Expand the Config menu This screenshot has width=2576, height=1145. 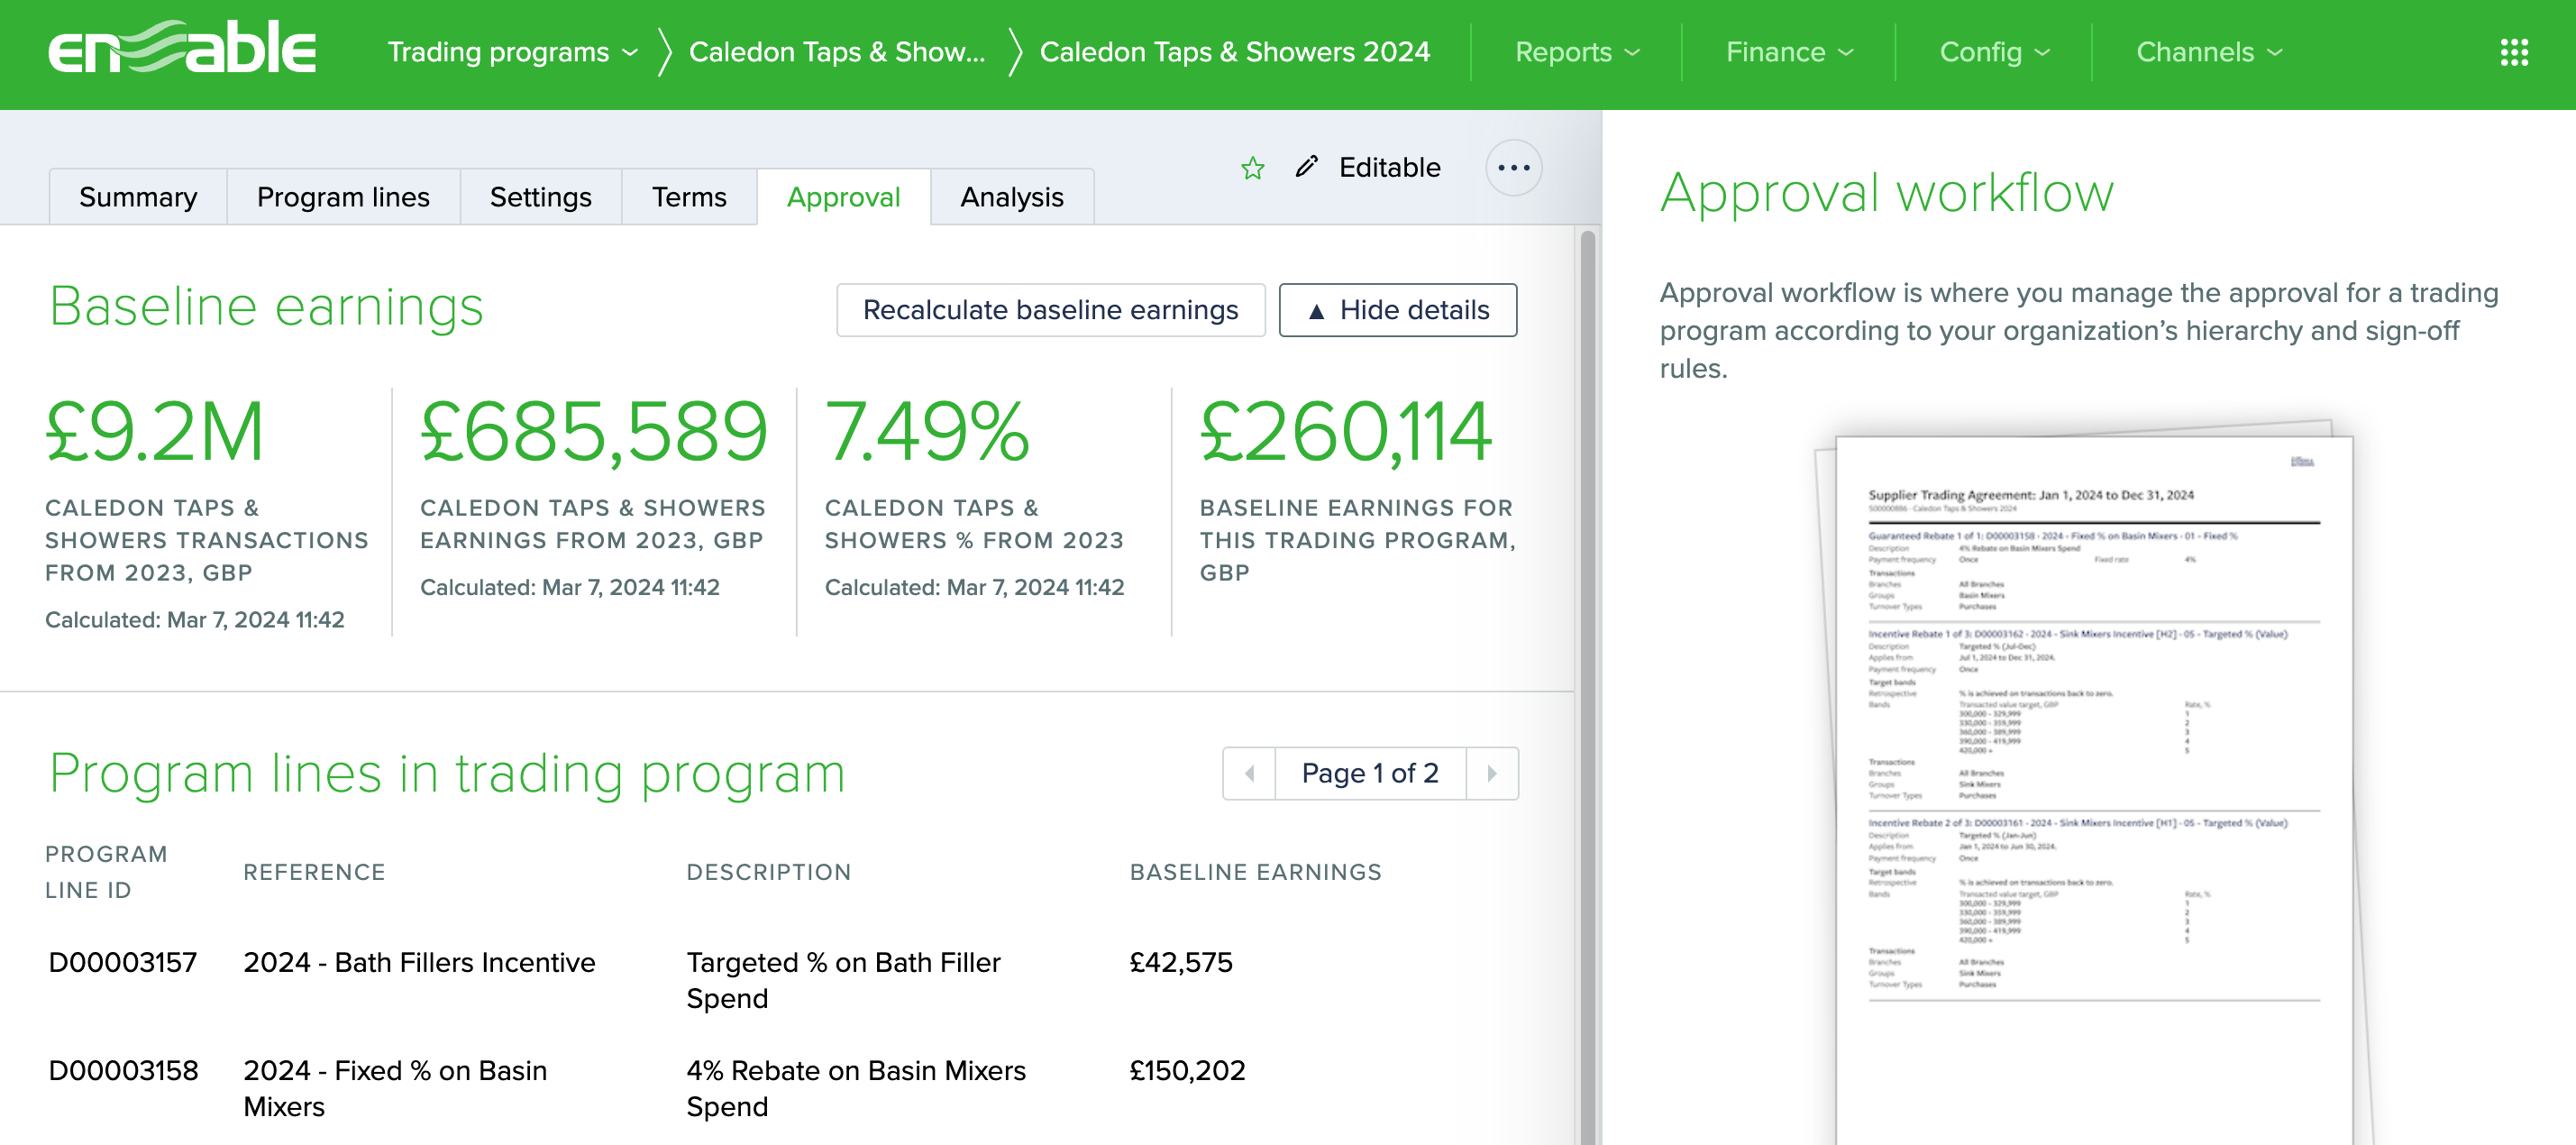[x=1994, y=52]
